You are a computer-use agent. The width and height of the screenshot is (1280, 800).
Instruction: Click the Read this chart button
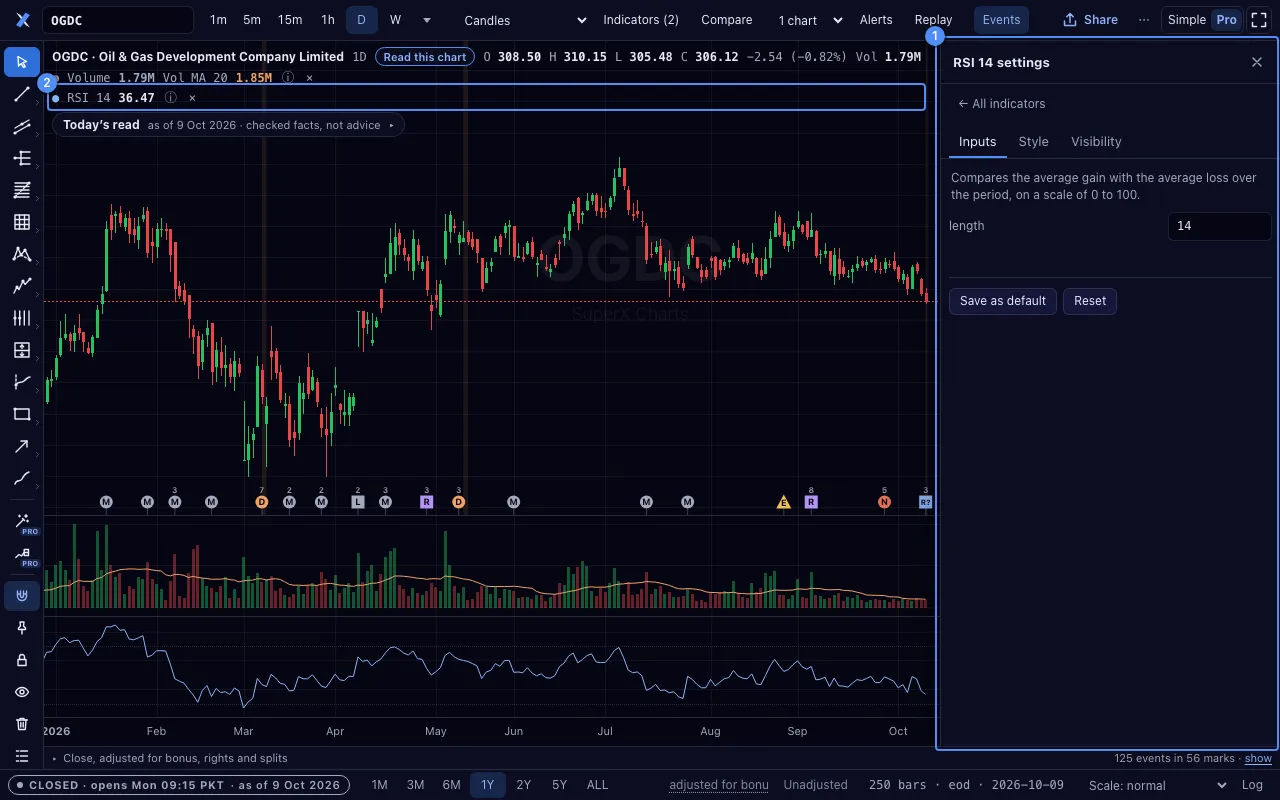pyautogui.click(x=425, y=57)
